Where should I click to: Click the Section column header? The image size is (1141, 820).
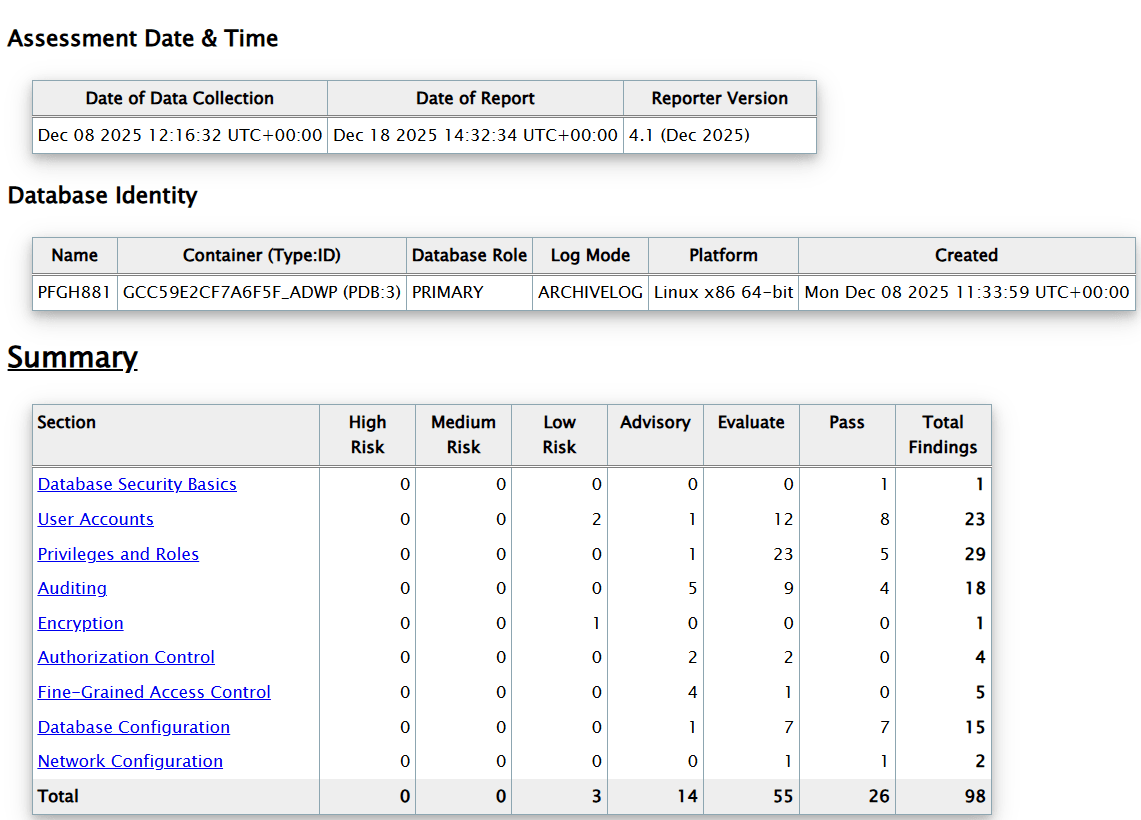pos(175,435)
